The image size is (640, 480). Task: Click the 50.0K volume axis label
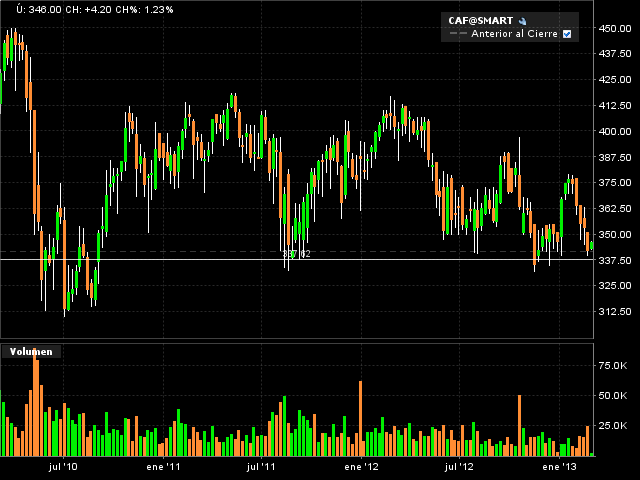click(x=613, y=396)
